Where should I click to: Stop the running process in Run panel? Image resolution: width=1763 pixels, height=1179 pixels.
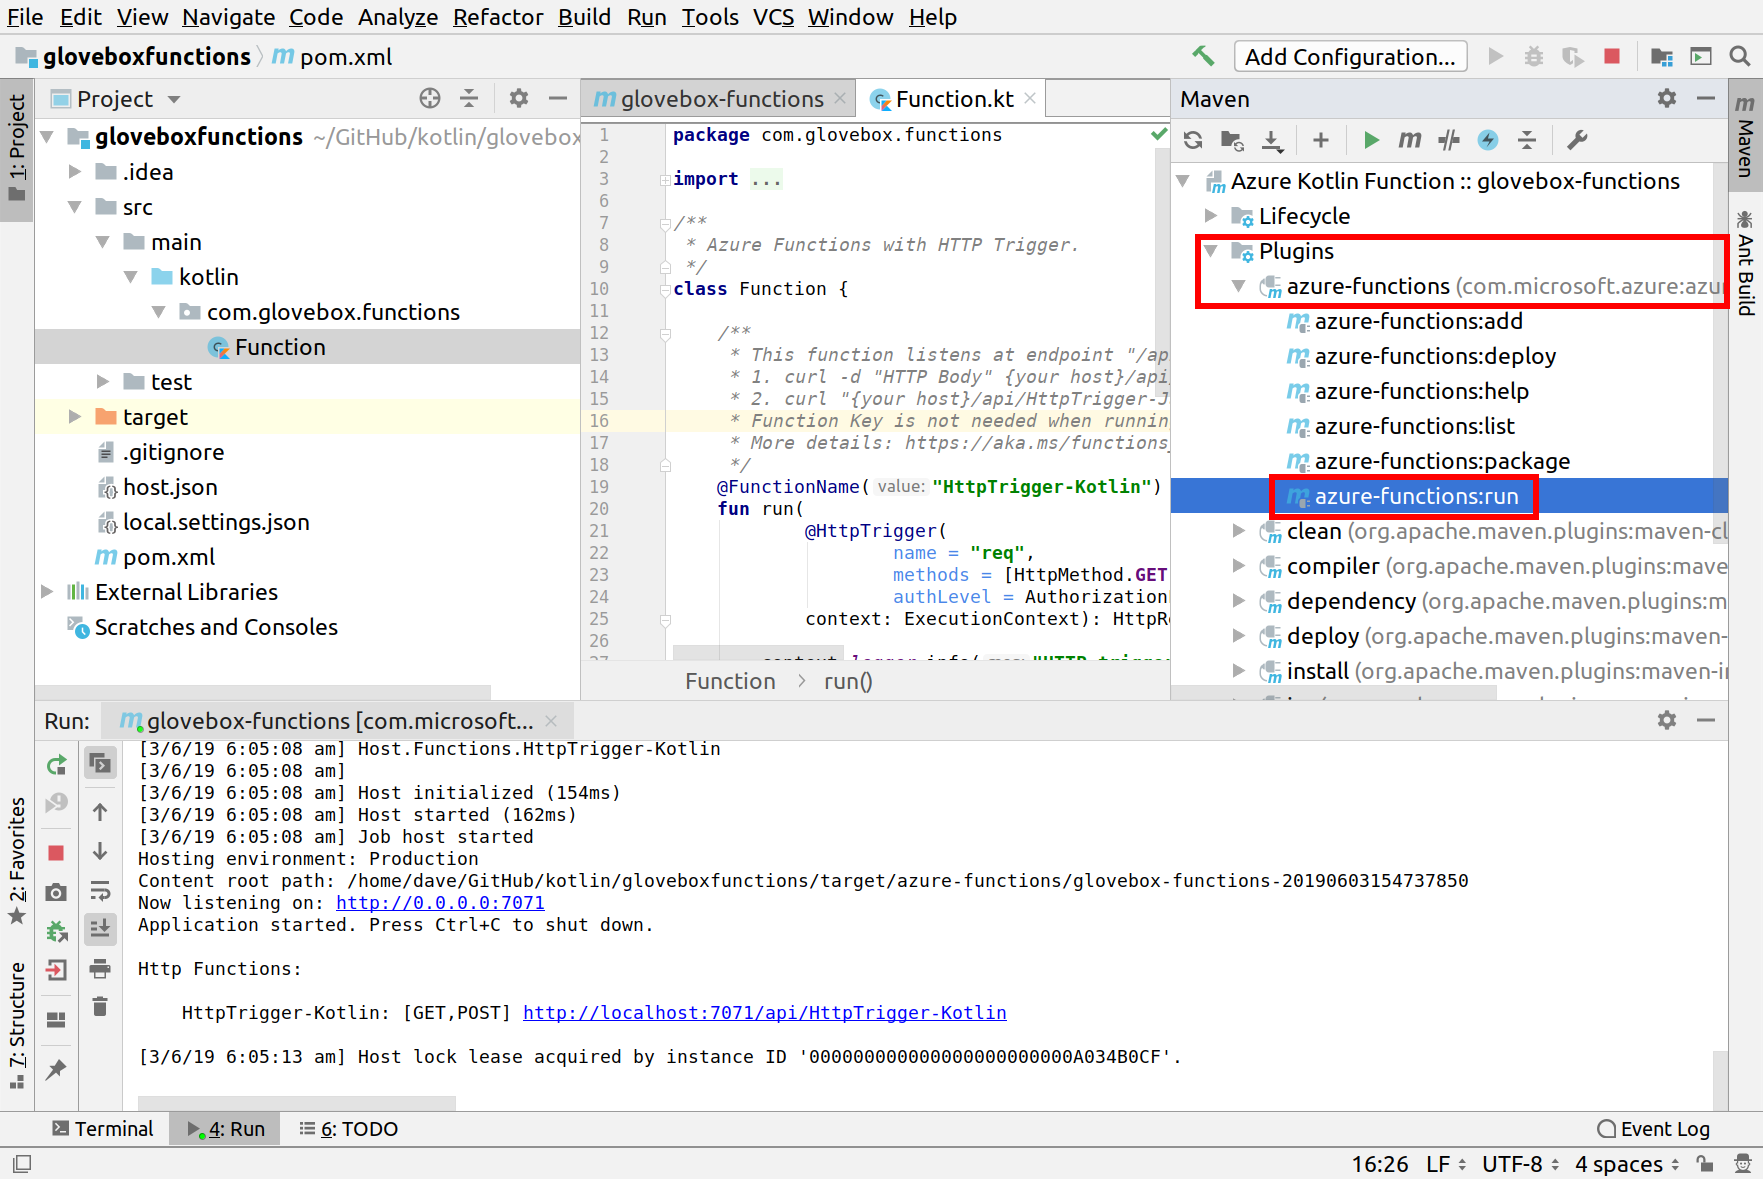[x=57, y=853]
